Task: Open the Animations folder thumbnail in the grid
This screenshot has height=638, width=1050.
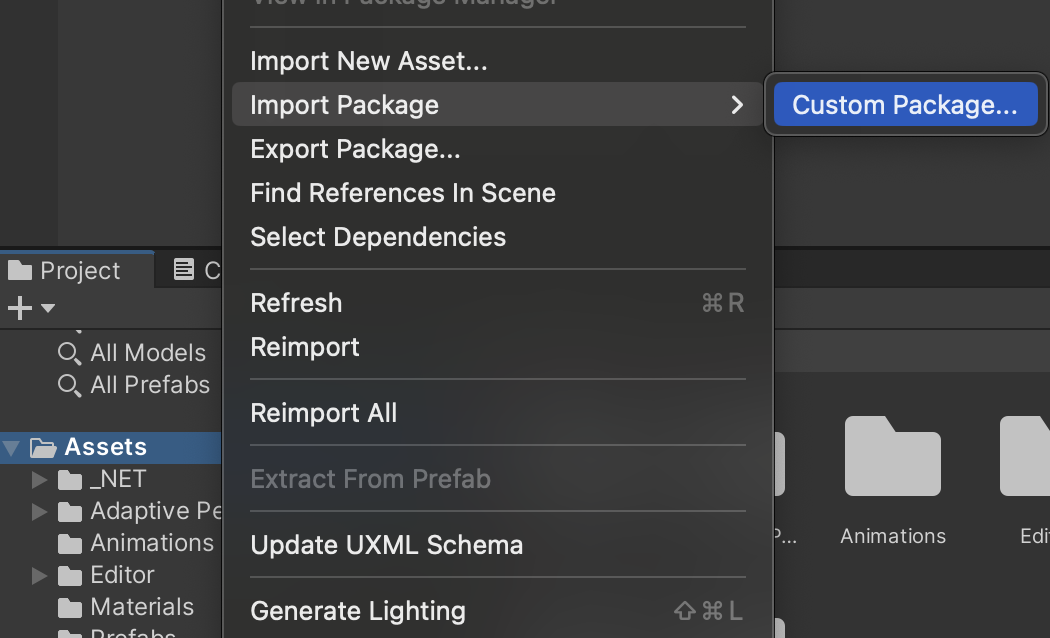Action: click(x=892, y=457)
